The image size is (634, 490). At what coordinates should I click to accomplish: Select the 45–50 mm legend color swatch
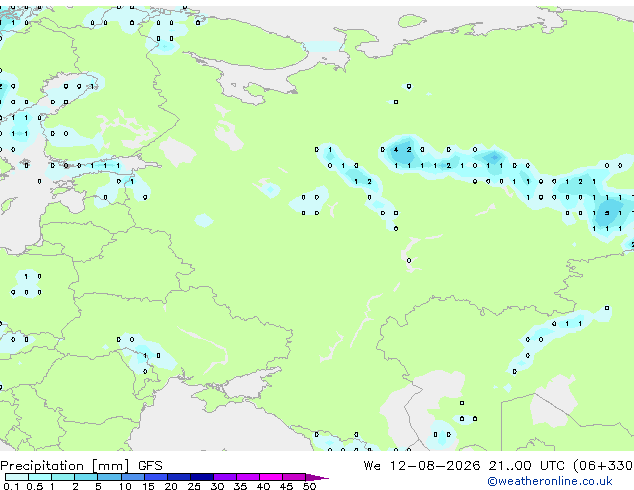pyautogui.click(x=294, y=477)
